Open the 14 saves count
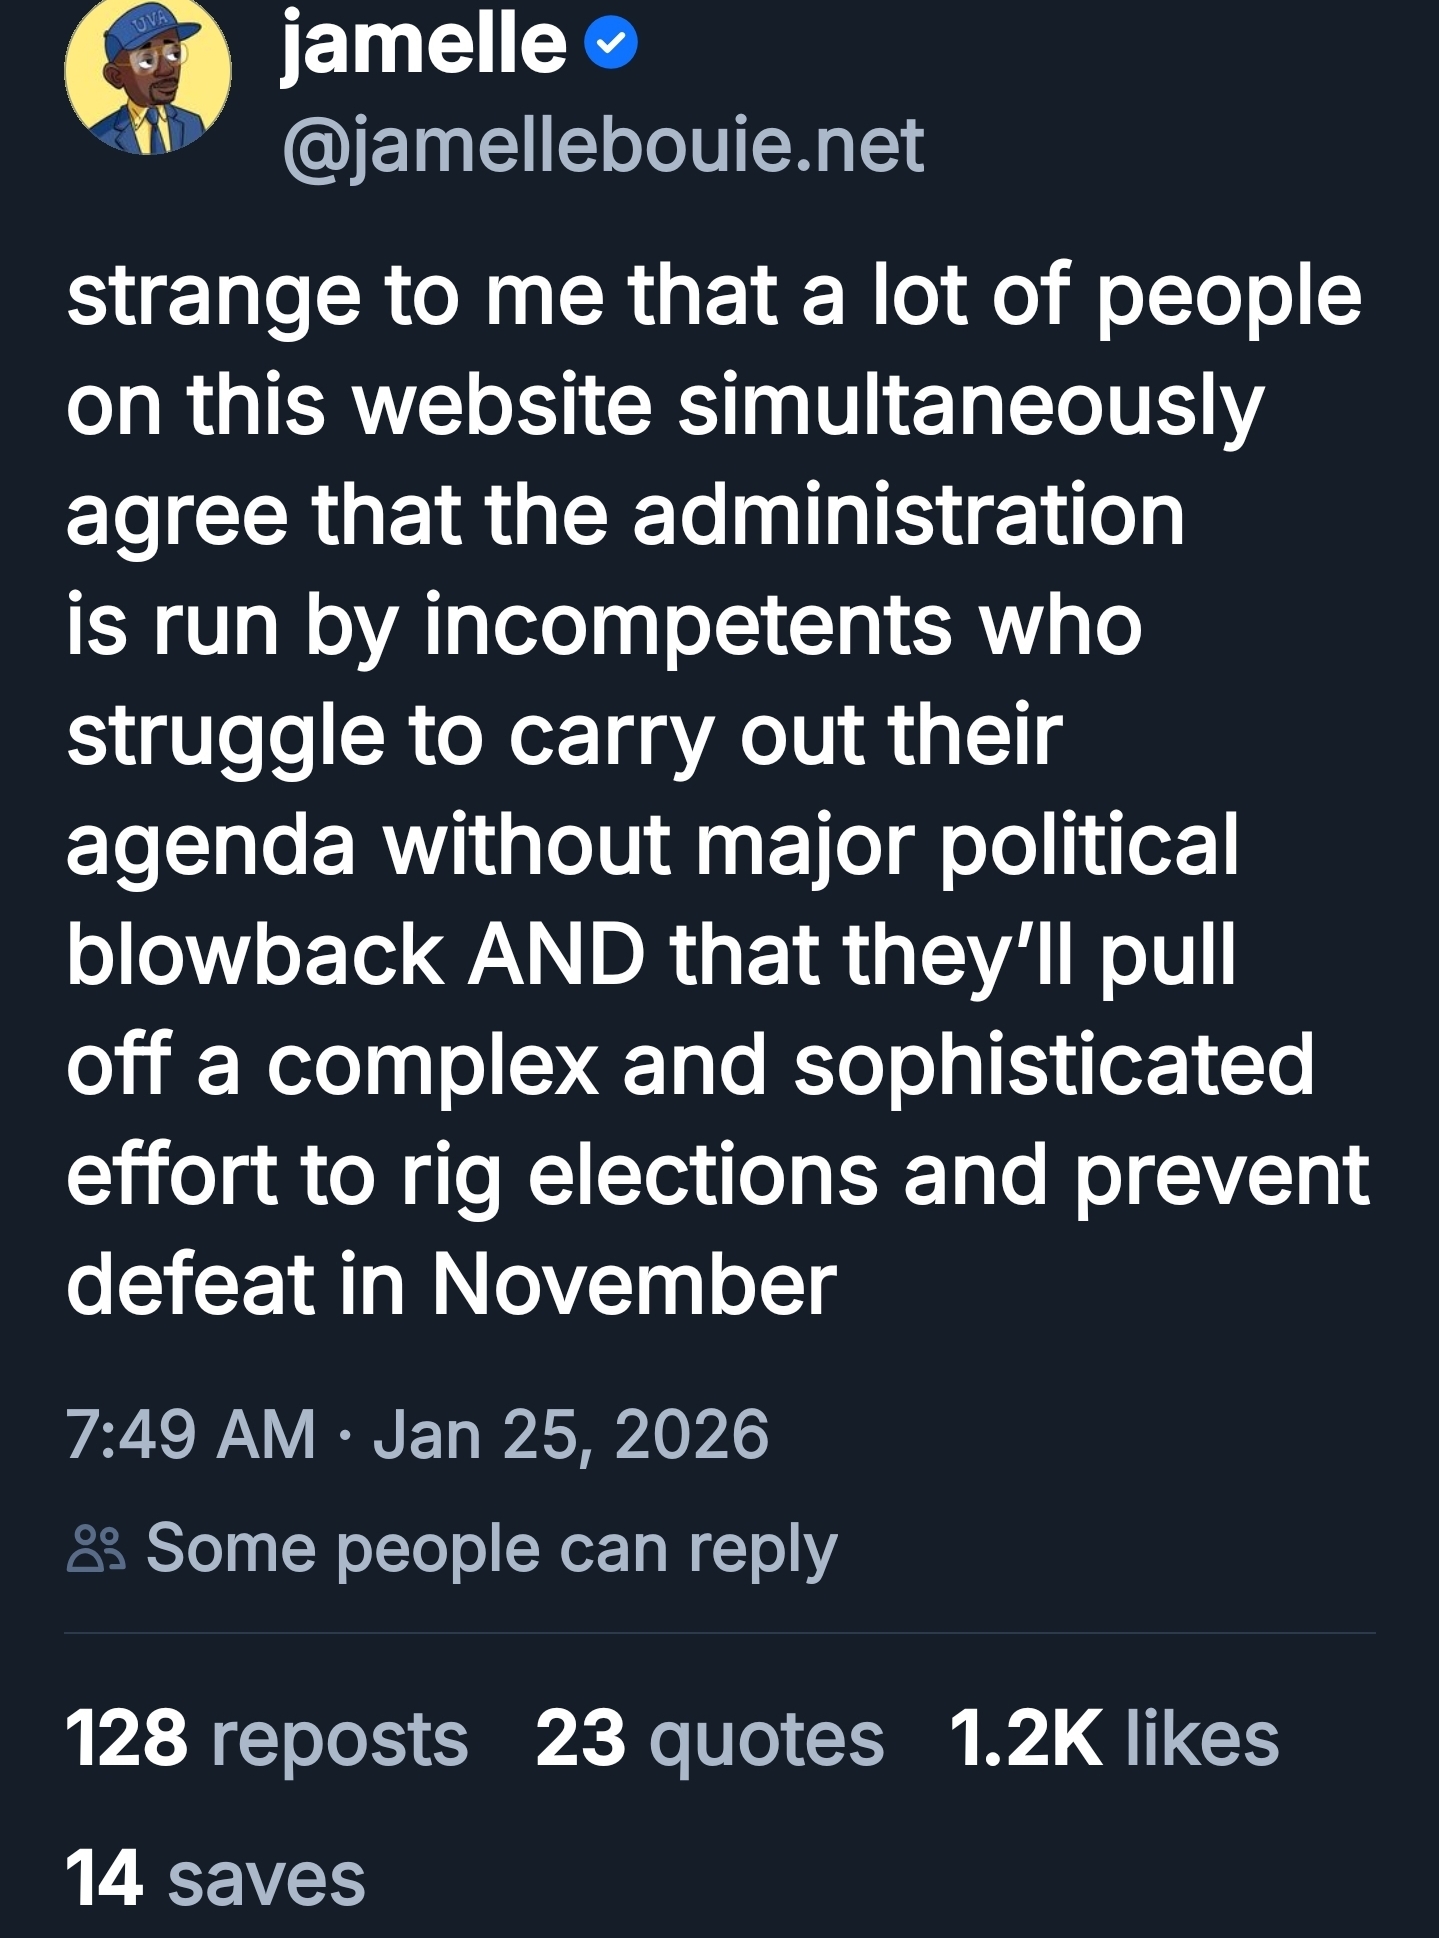The width and height of the screenshot is (1439, 1938). pos(215,1878)
